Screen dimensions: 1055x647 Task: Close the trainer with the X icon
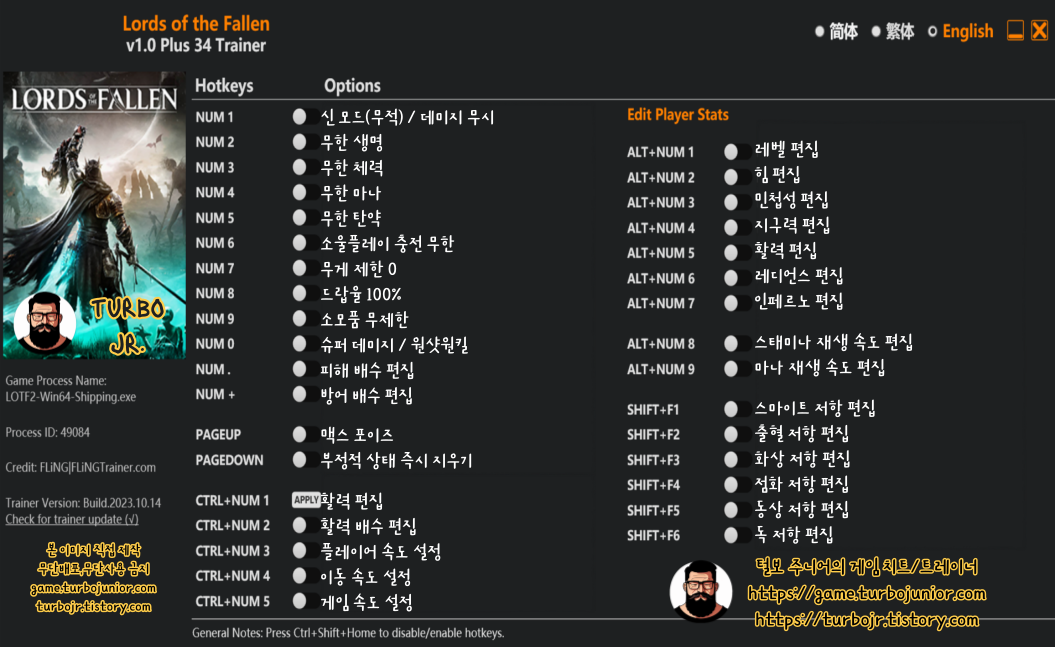1040,31
